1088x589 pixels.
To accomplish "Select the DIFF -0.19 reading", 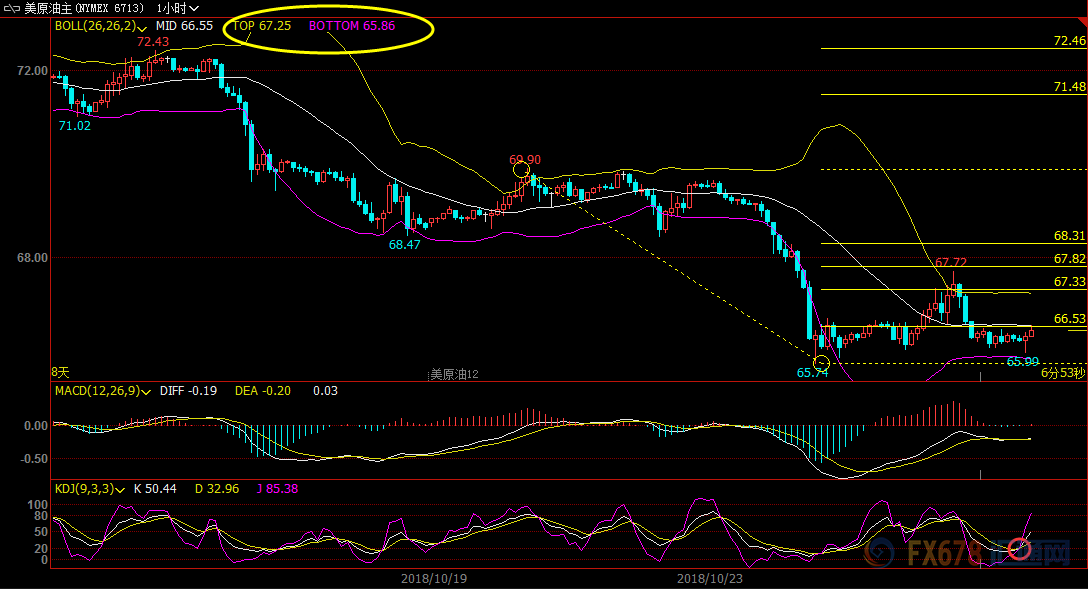I will tap(188, 391).
